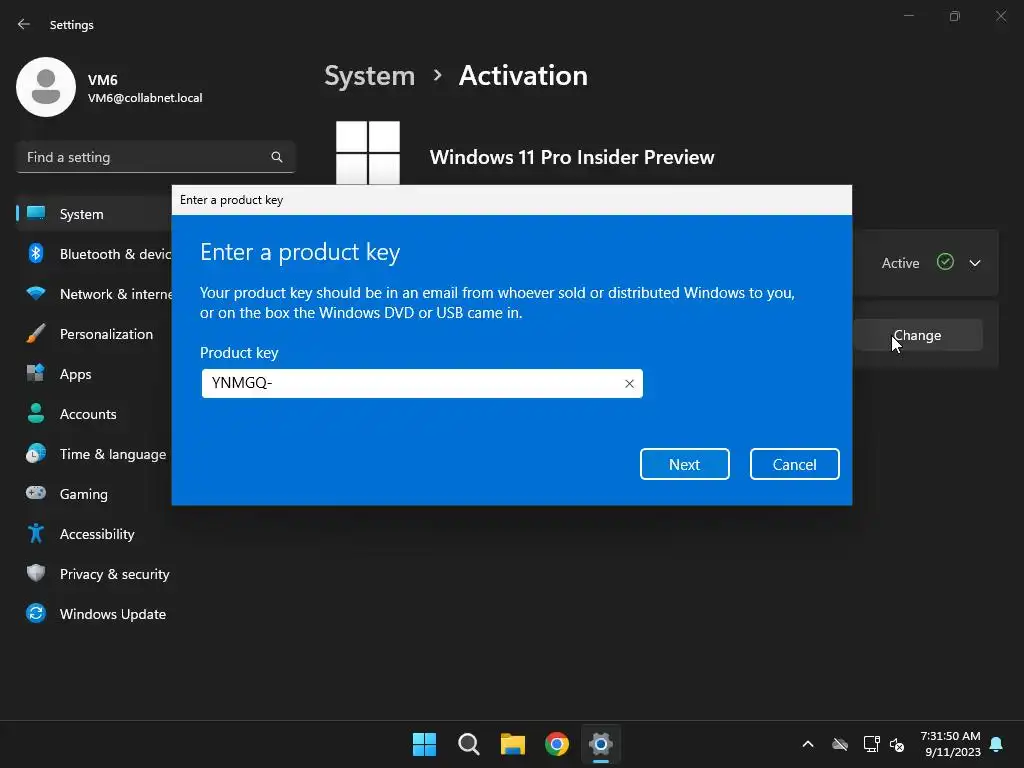The height and width of the screenshot is (768, 1024).
Task: Click the System breadcrumb link
Action: pos(370,76)
